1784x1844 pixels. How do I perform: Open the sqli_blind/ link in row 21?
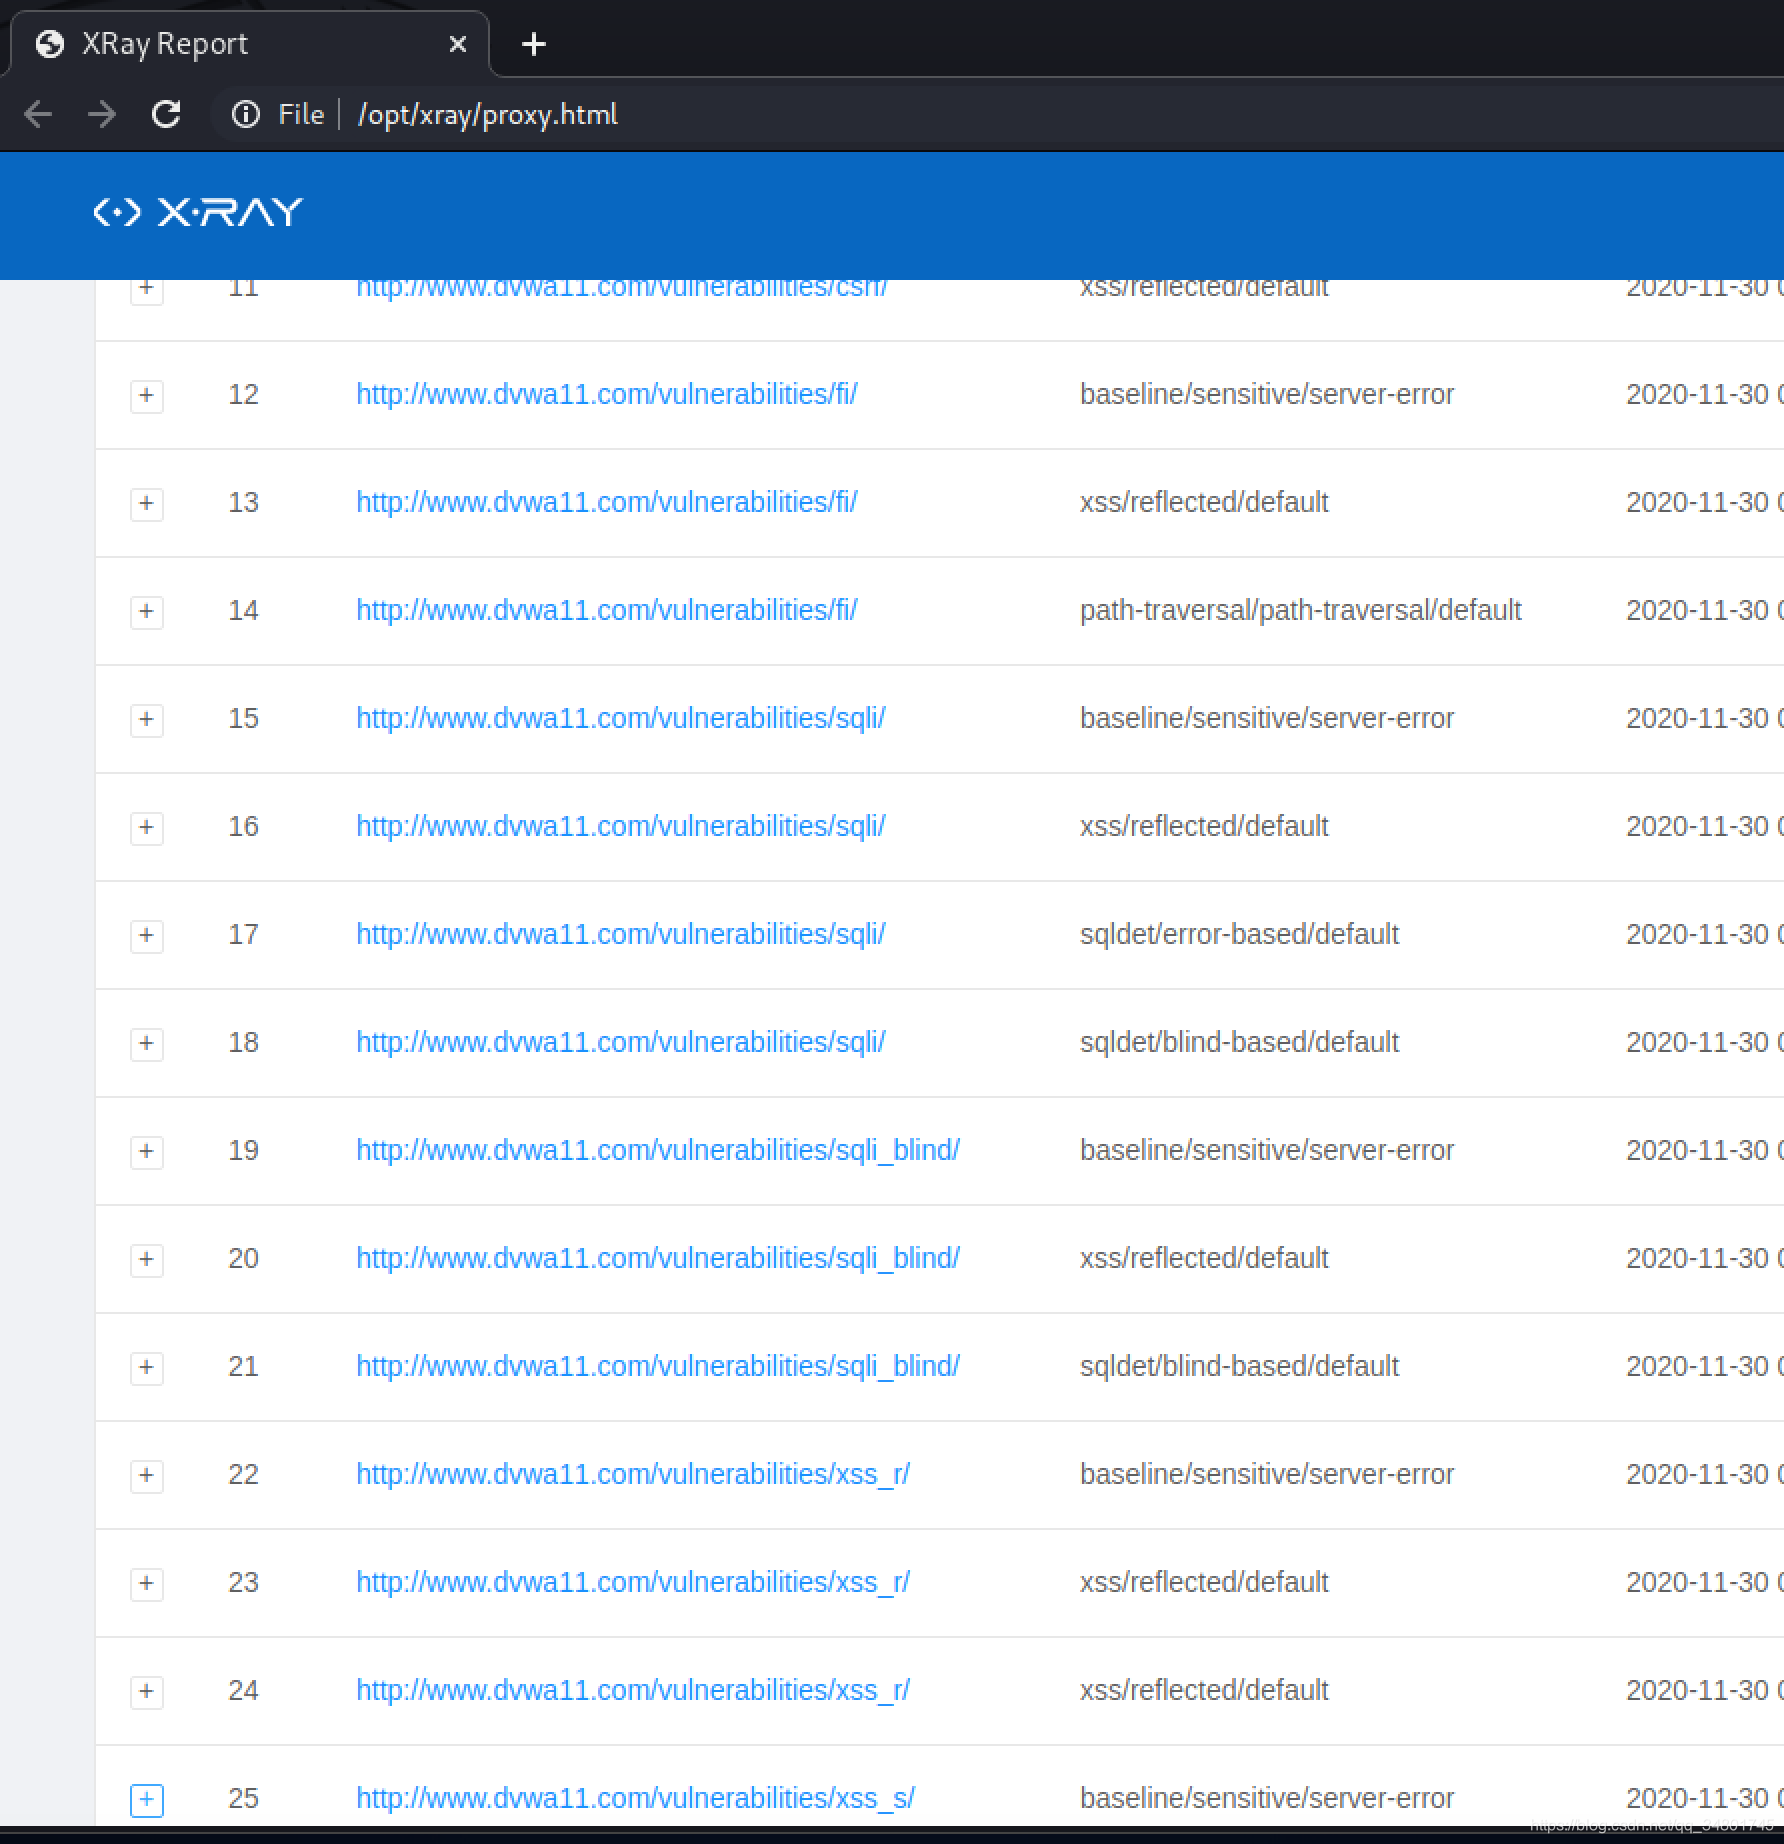(658, 1366)
